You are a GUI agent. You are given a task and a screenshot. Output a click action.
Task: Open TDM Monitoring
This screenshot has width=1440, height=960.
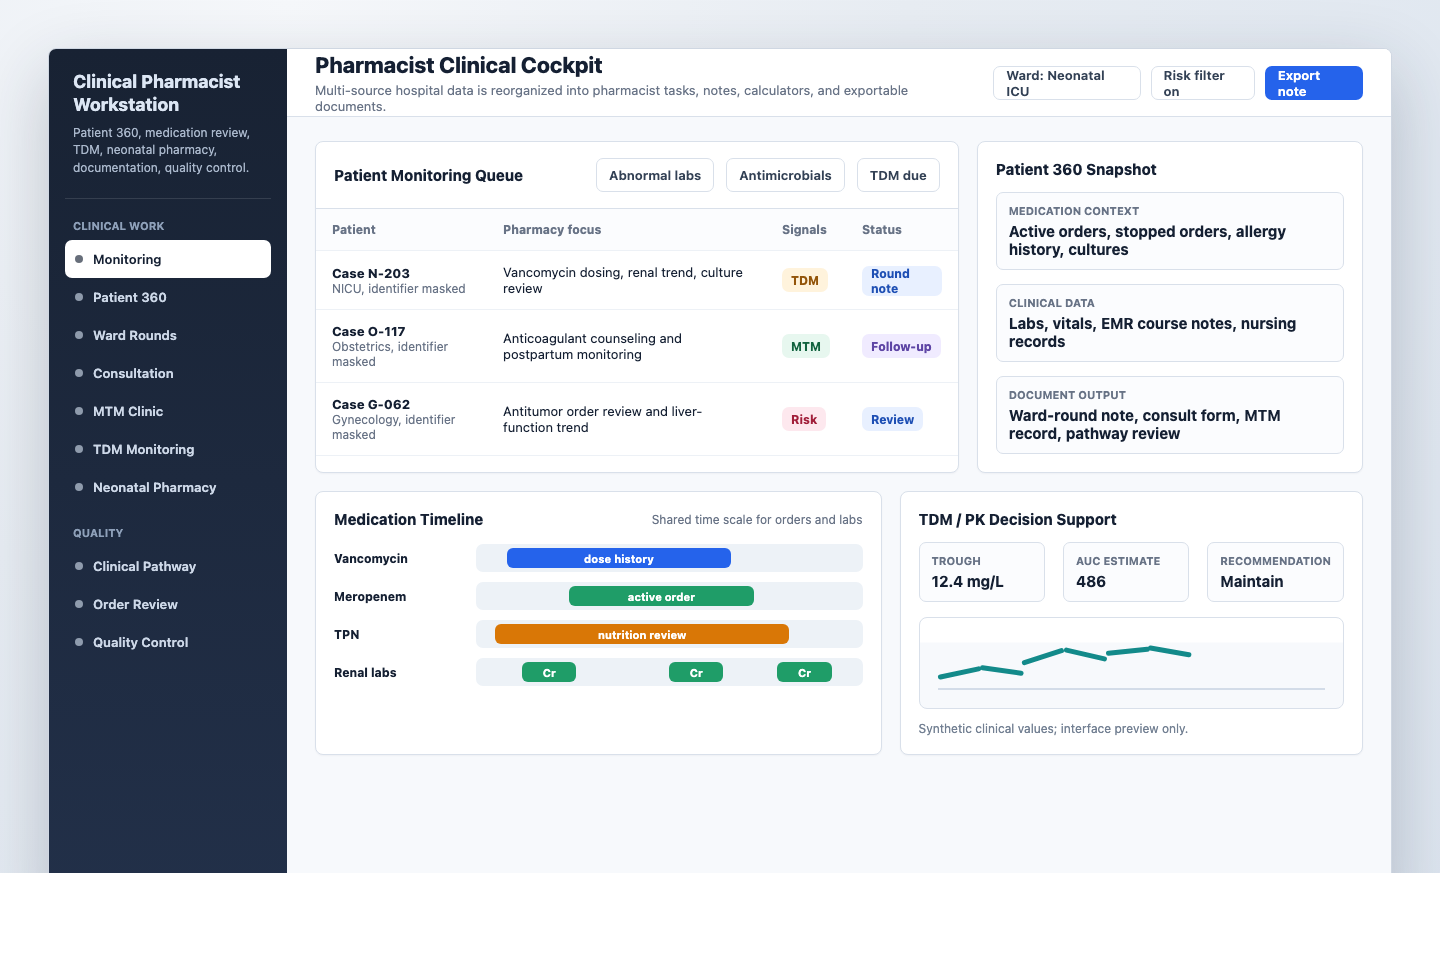(x=143, y=449)
